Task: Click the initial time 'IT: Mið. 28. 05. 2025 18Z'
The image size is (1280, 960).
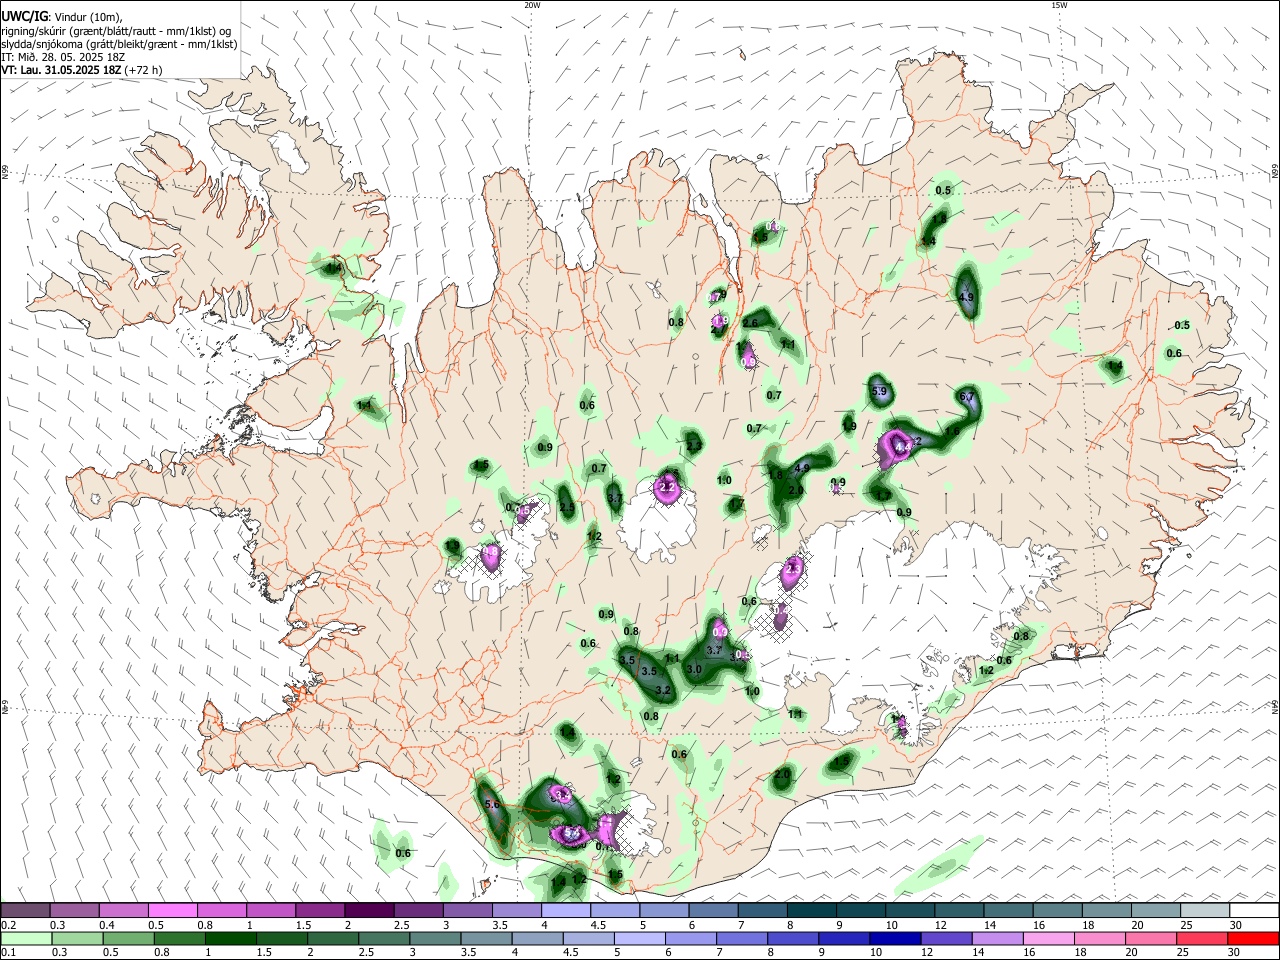Action: [x=63, y=57]
